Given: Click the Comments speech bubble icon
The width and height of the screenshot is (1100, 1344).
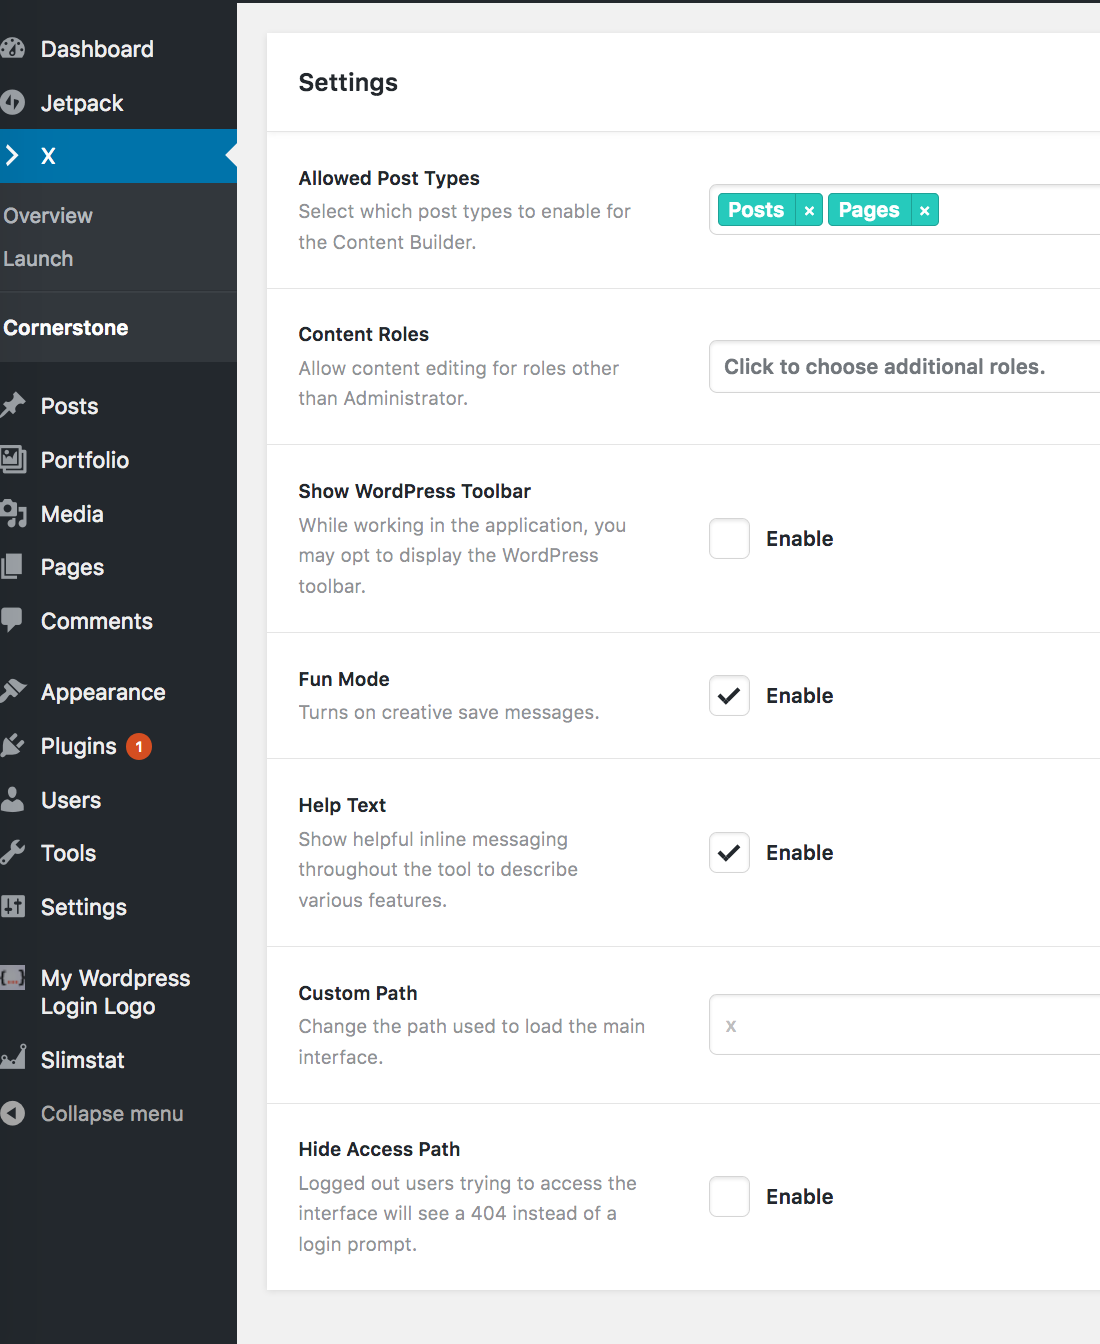Looking at the screenshot, I should 13,621.
